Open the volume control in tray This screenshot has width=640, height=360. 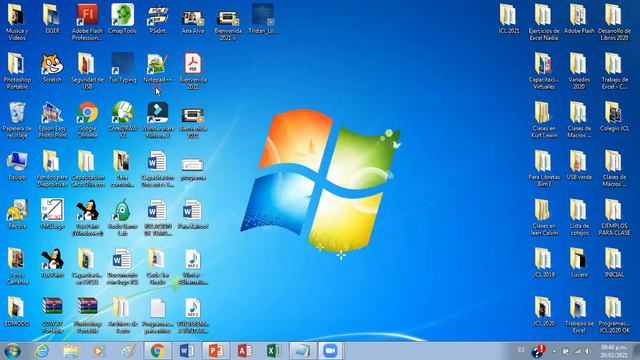pos(588,351)
